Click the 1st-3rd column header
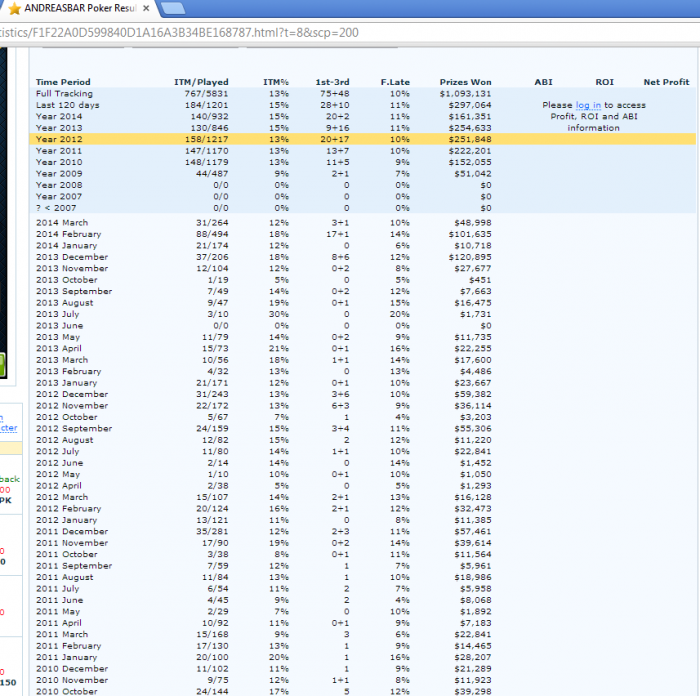The image size is (700, 696). pos(332,82)
